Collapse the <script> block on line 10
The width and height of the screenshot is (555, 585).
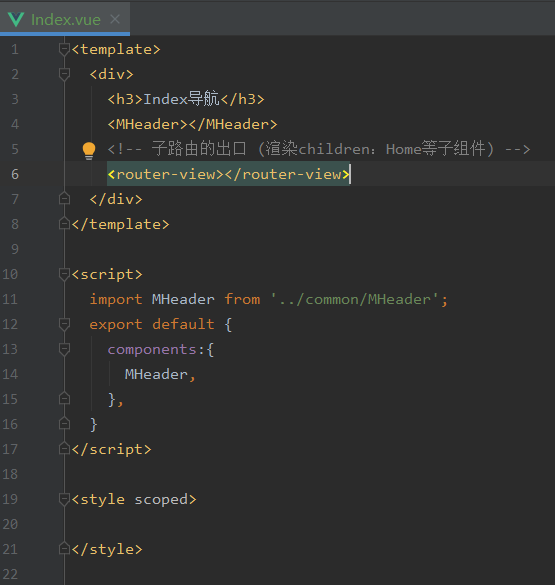pos(64,274)
